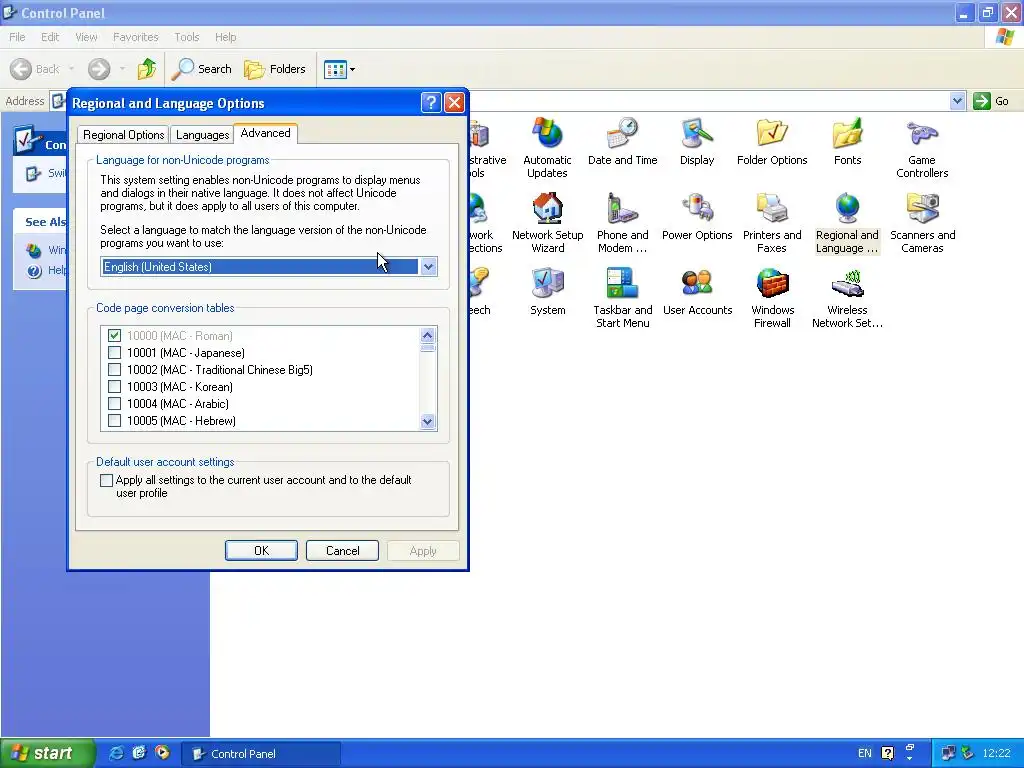Open the Tools menu
The height and width of the screenshot is (768, 1024).
[x=187, y=37]
